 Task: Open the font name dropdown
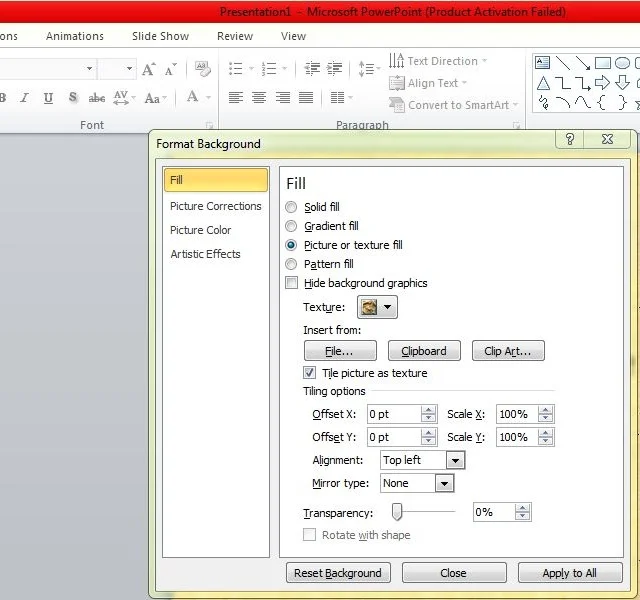(x=89, y=69)
